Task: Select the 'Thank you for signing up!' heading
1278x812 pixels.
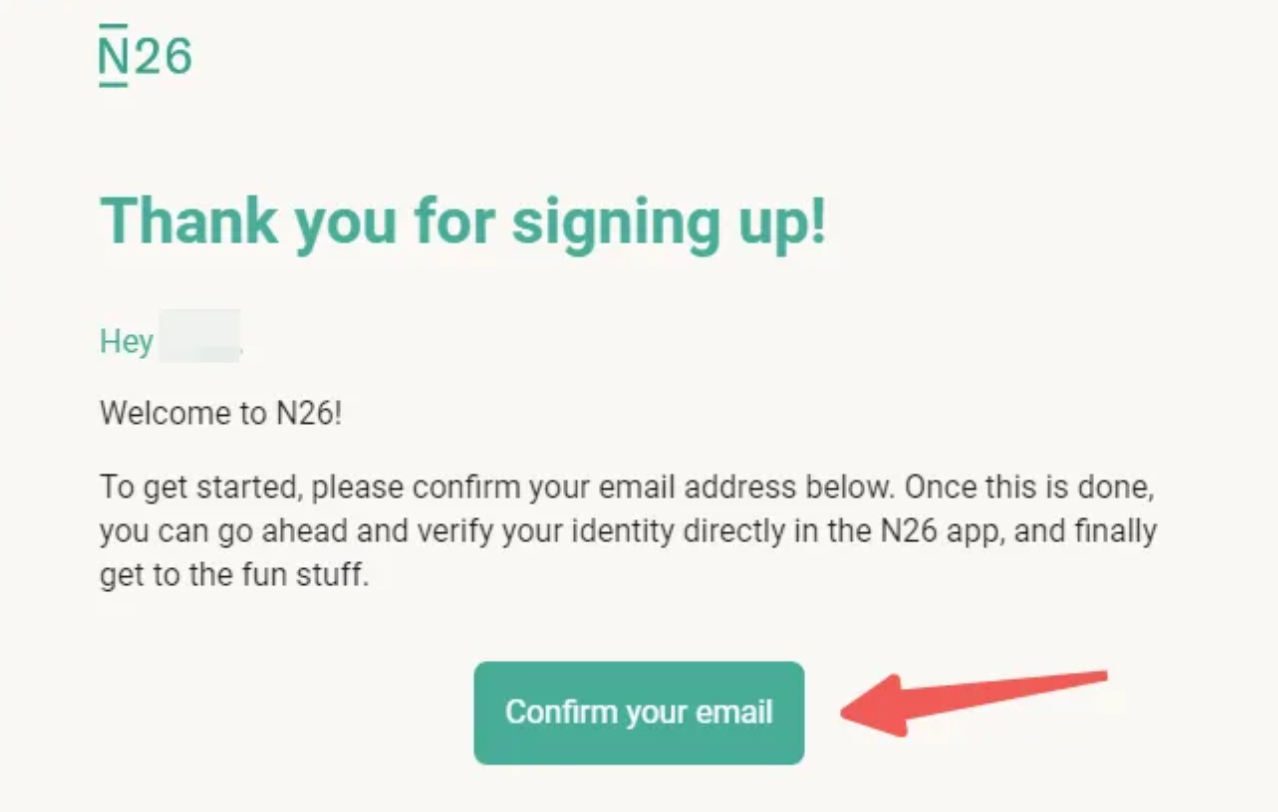Action: tap(464, 222)
